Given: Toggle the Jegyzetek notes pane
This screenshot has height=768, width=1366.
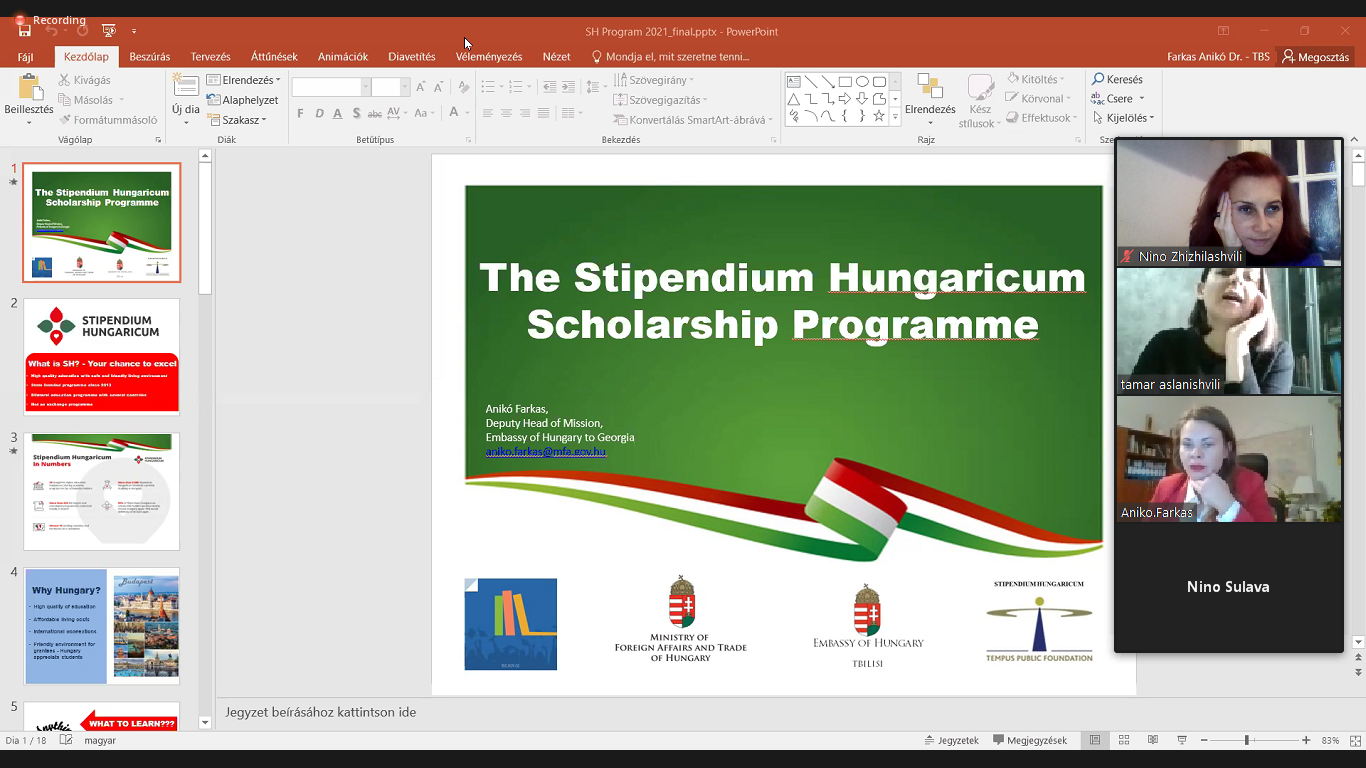Looking at the screenshot, I should tap(950, 740).
